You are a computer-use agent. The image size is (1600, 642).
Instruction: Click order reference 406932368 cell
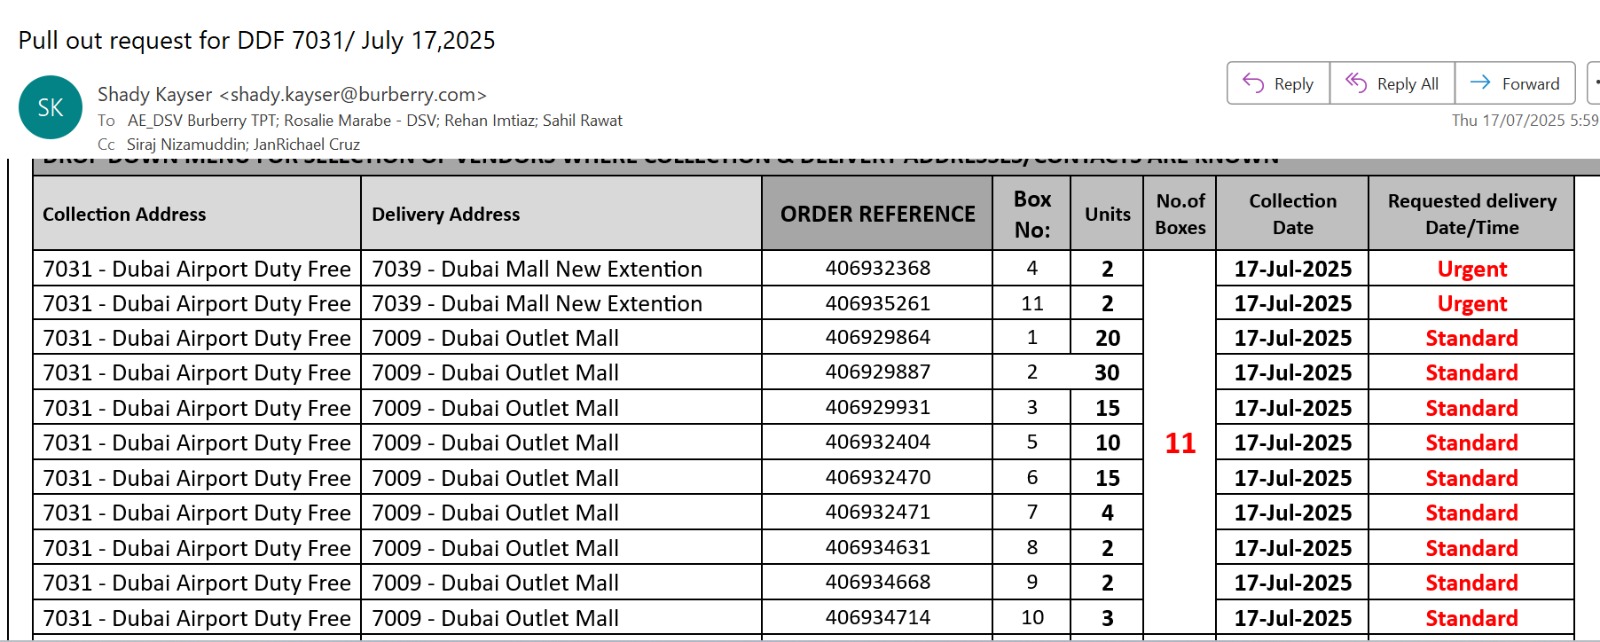877,268
